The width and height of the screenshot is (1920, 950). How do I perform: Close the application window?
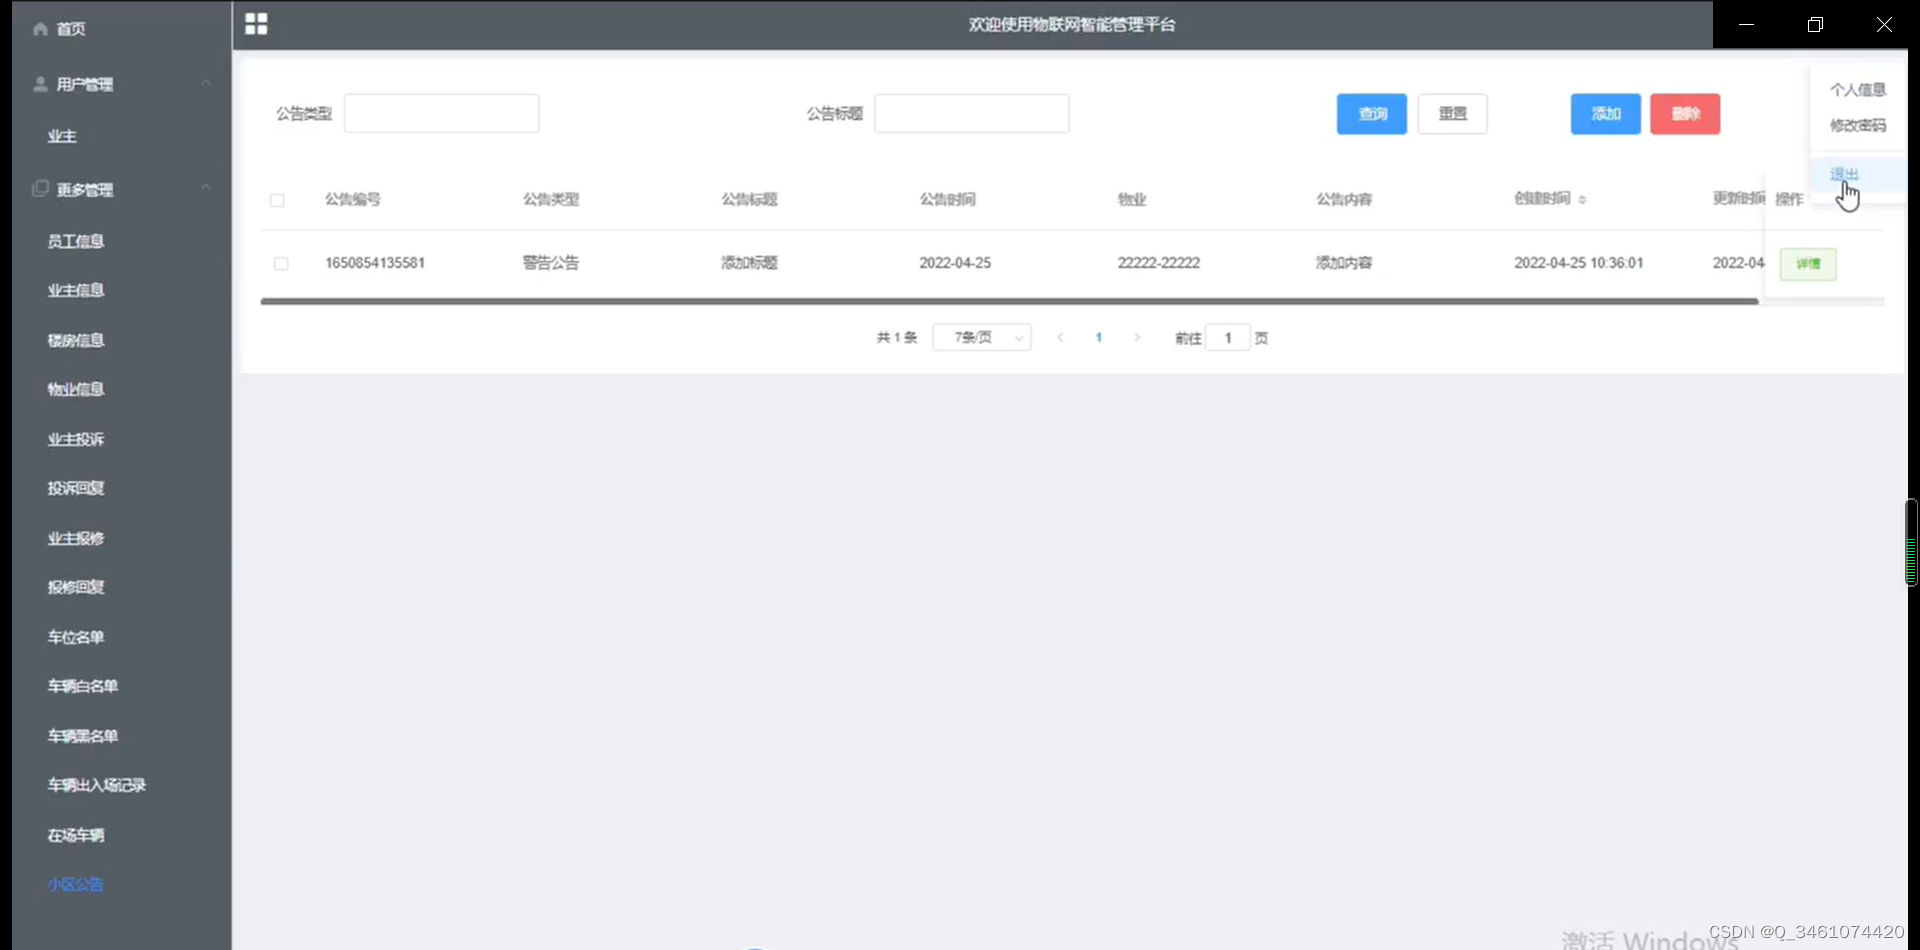coord(1884,24)
